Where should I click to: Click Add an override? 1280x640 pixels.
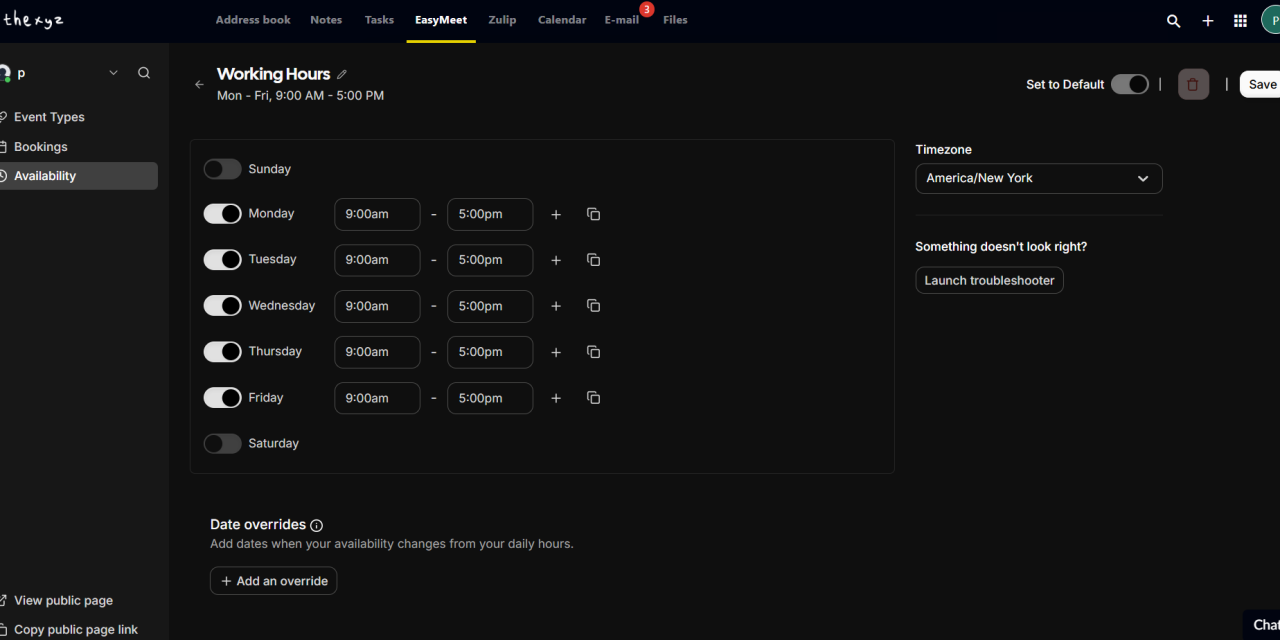click(273, 580)
